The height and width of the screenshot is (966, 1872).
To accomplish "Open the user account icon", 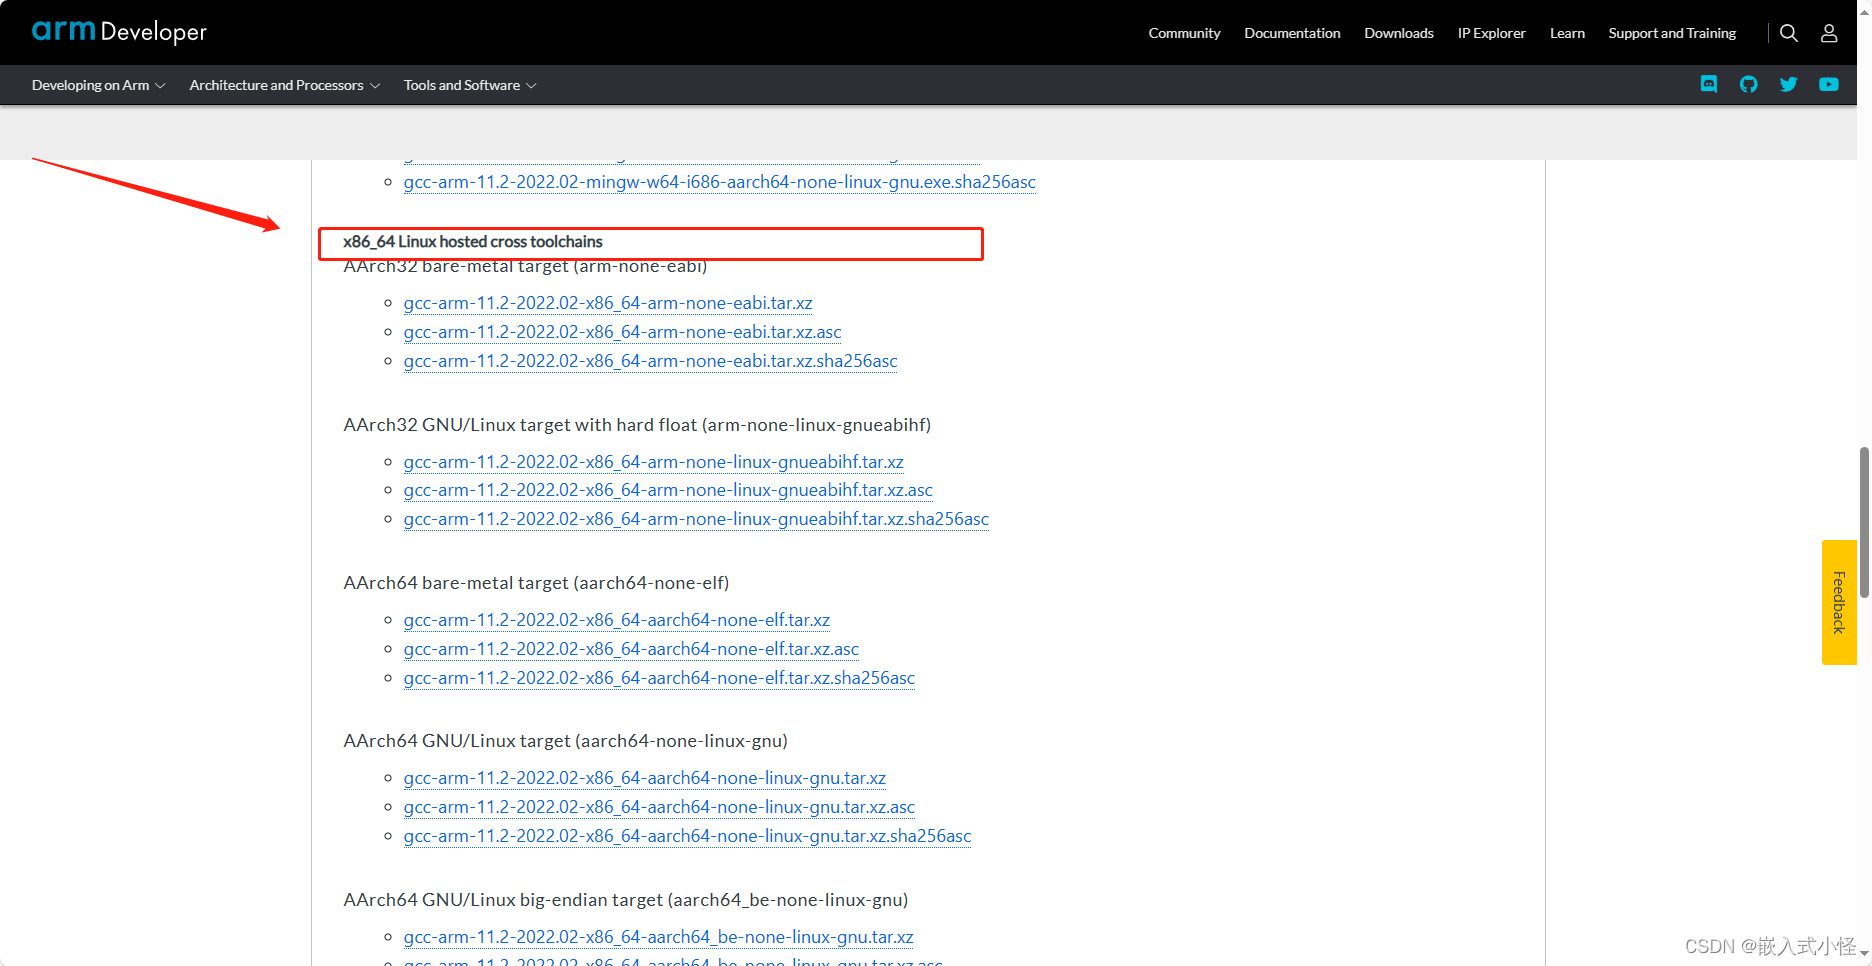I will point(1829,33).
